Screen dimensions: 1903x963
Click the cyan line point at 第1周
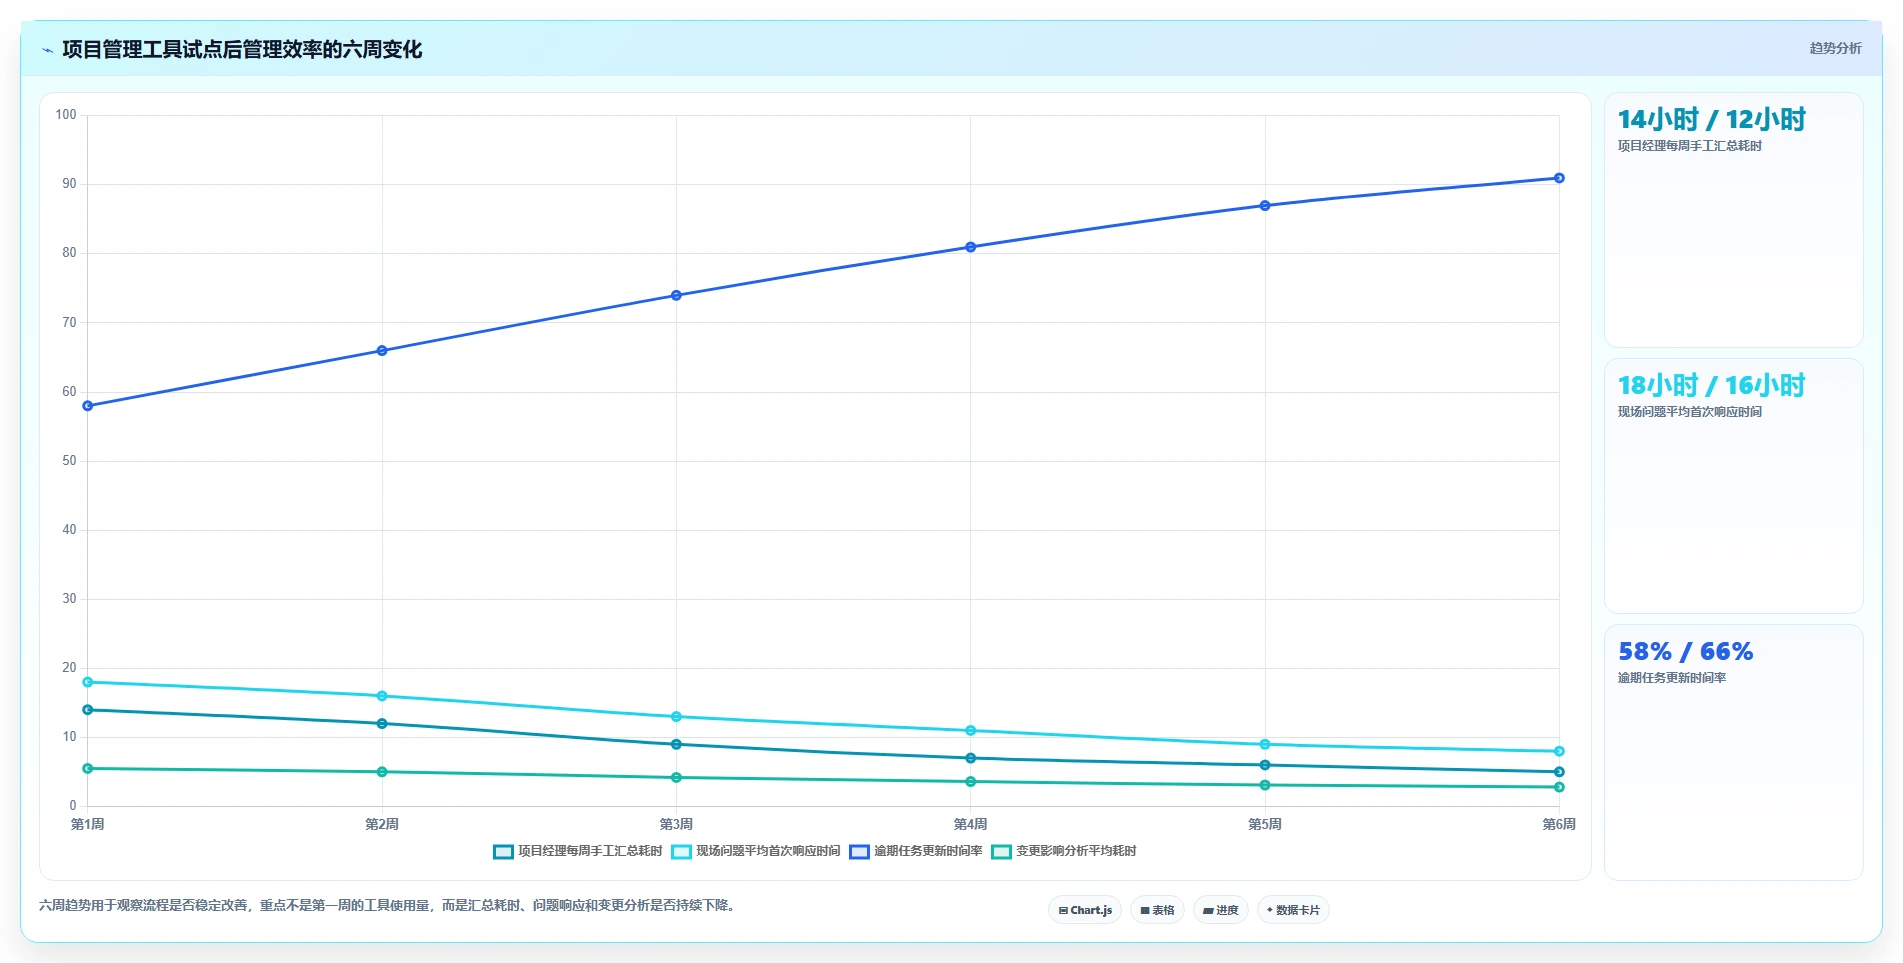88,682
